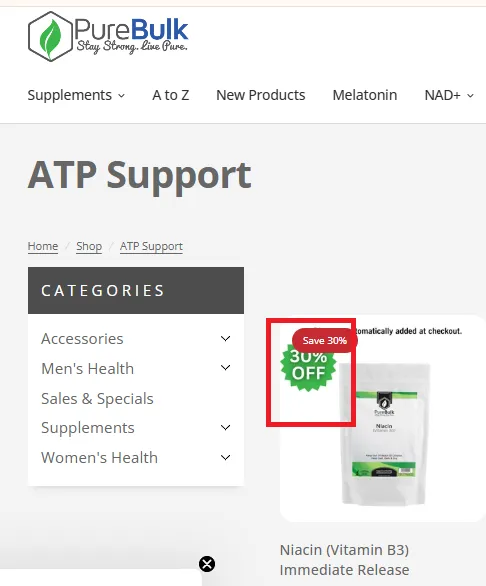Select Melatonin in the navigation bar
486x586 pixels.
[365, 95]
